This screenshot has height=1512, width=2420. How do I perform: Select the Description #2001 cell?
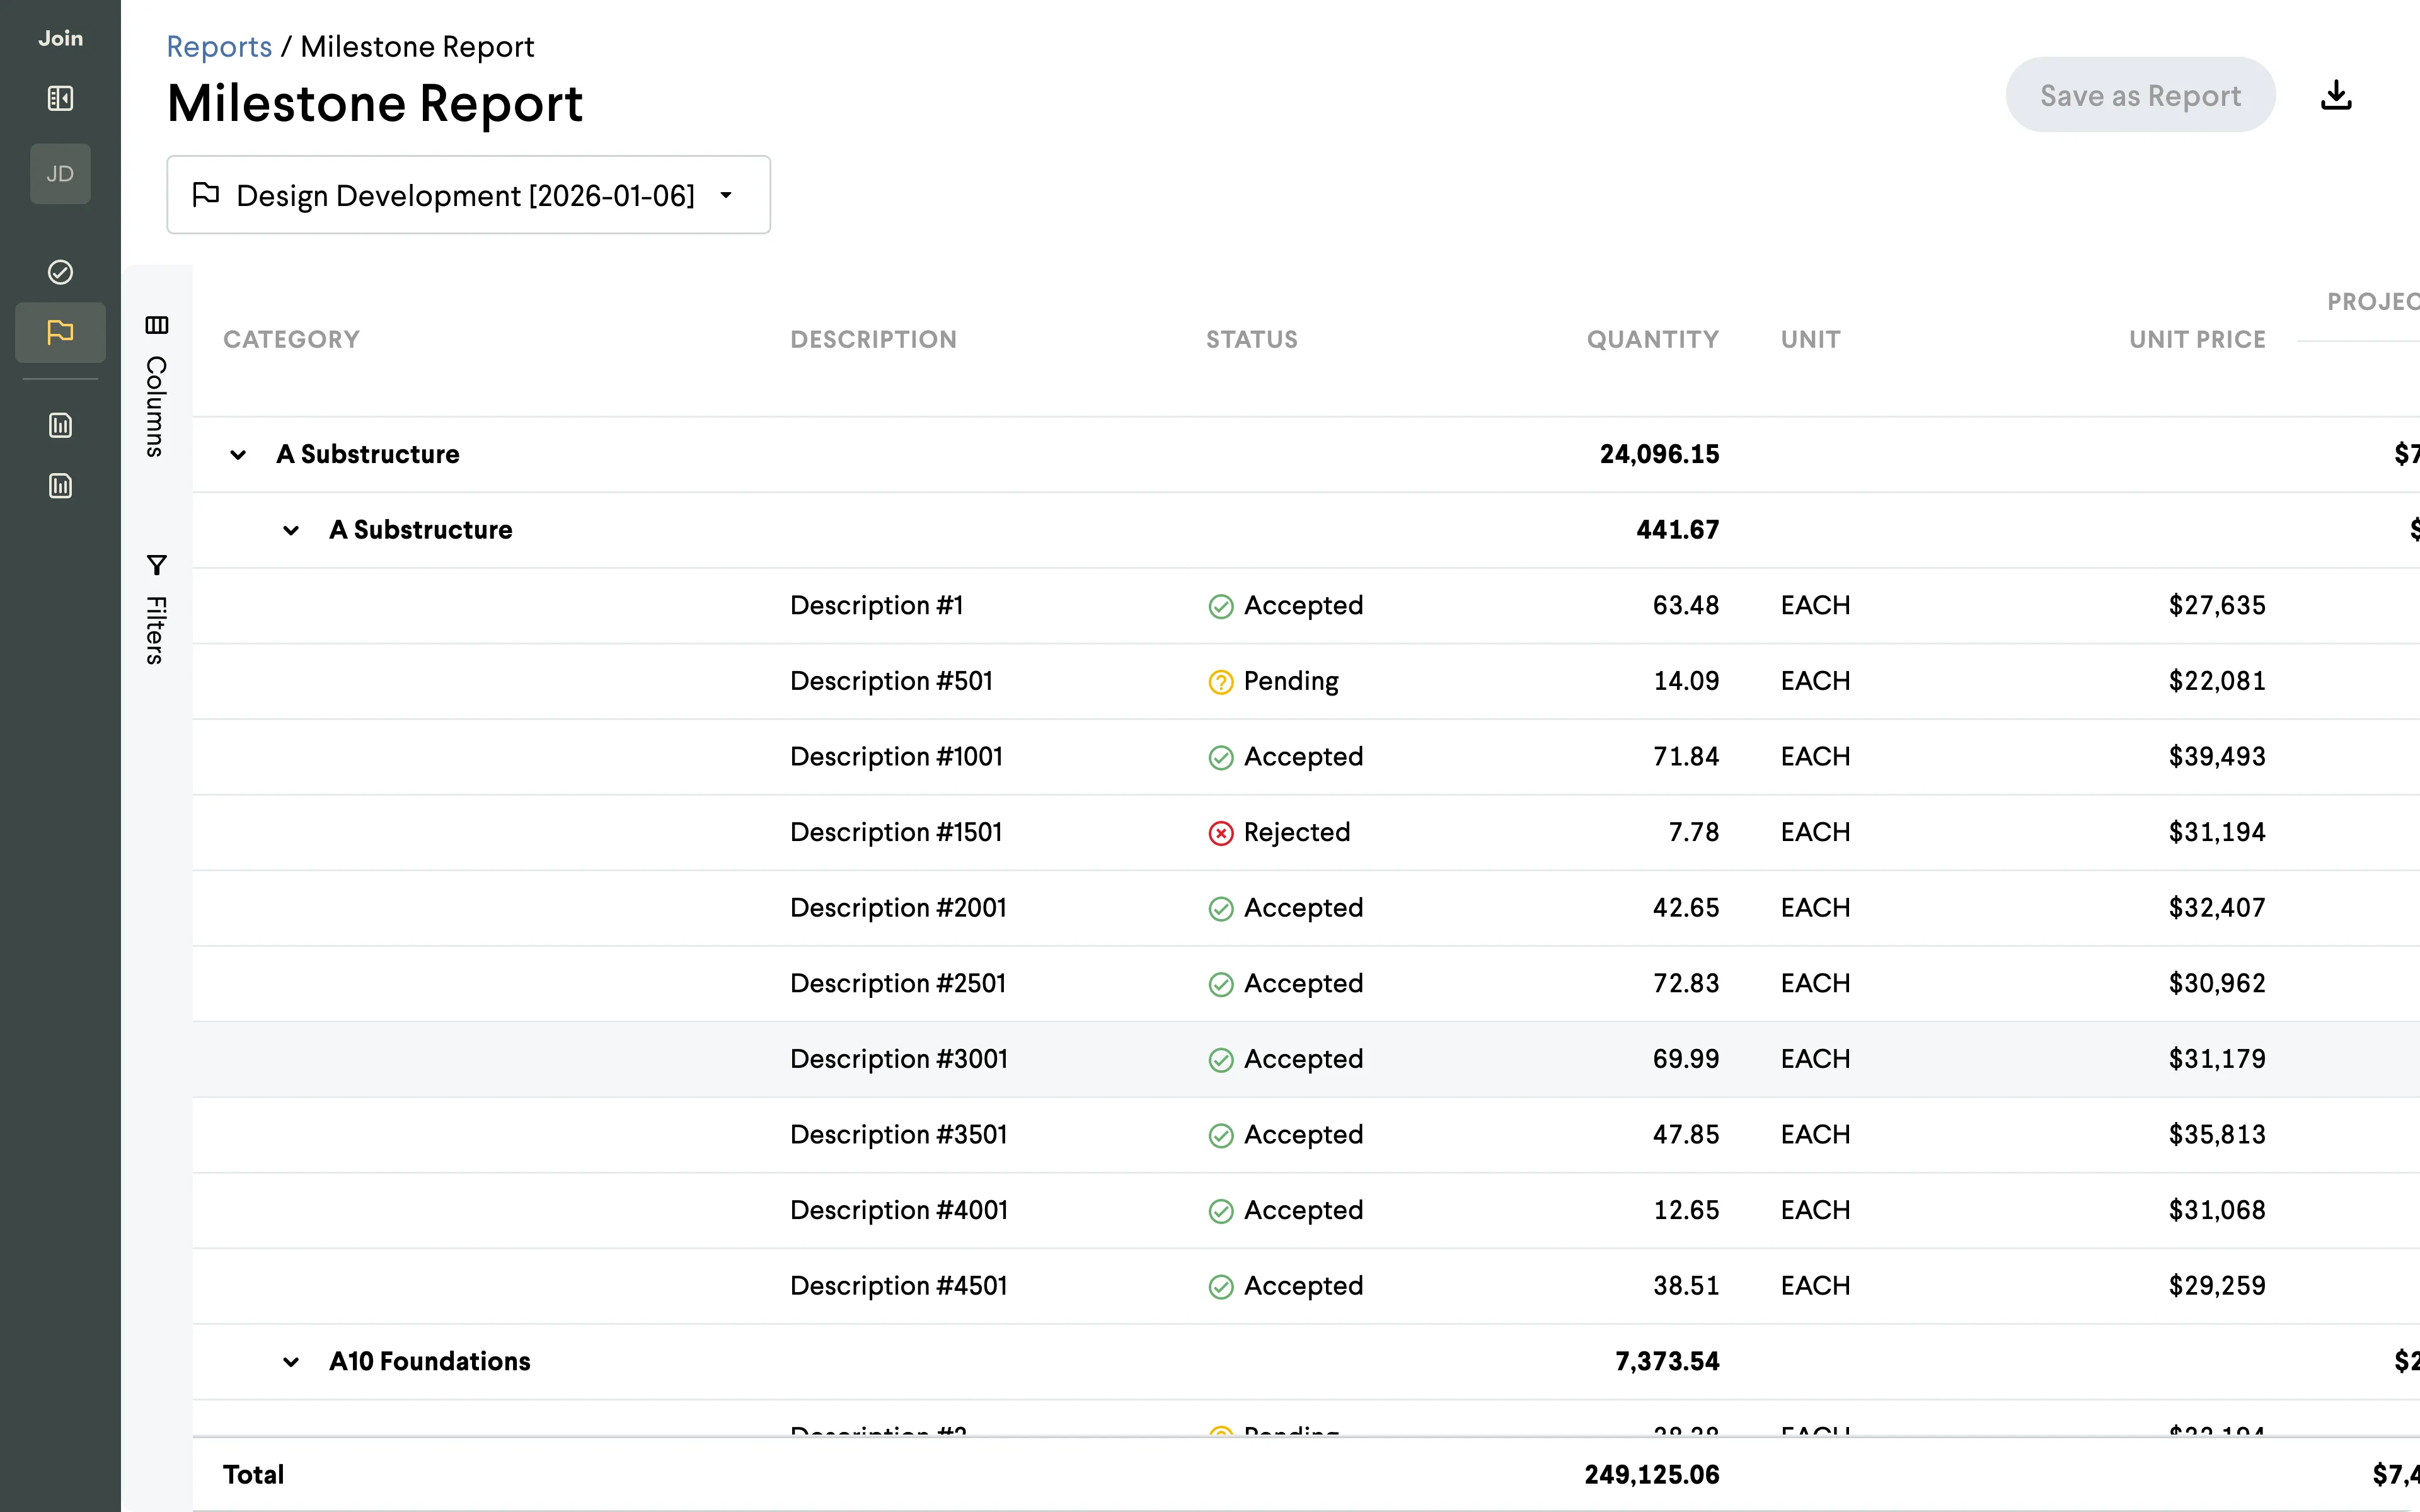898,907
